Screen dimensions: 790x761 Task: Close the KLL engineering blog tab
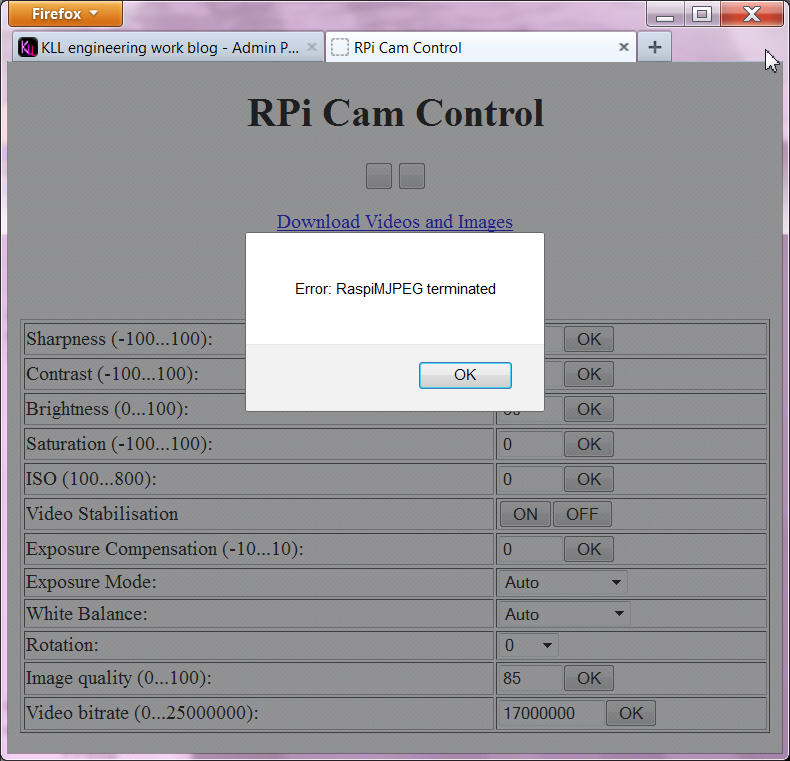click(x=312, y=47)
